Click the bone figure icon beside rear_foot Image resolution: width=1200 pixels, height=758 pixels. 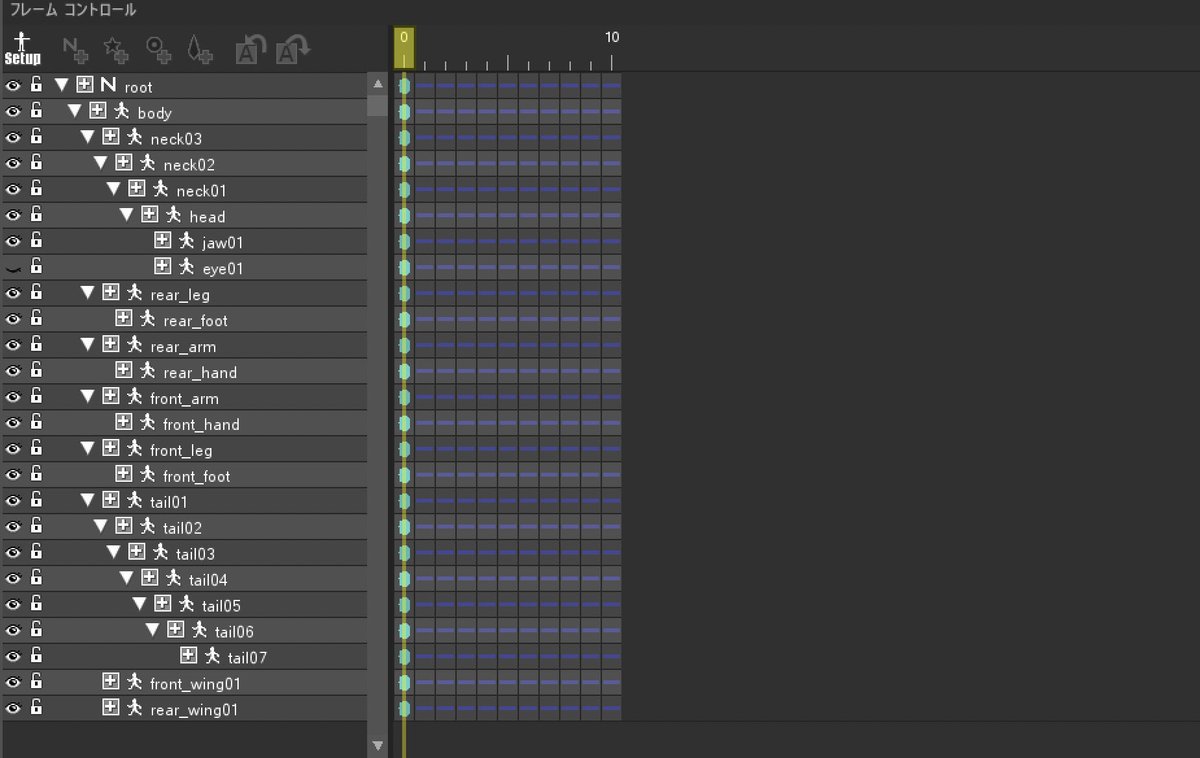pyautogui.click(x=148, y=320)
